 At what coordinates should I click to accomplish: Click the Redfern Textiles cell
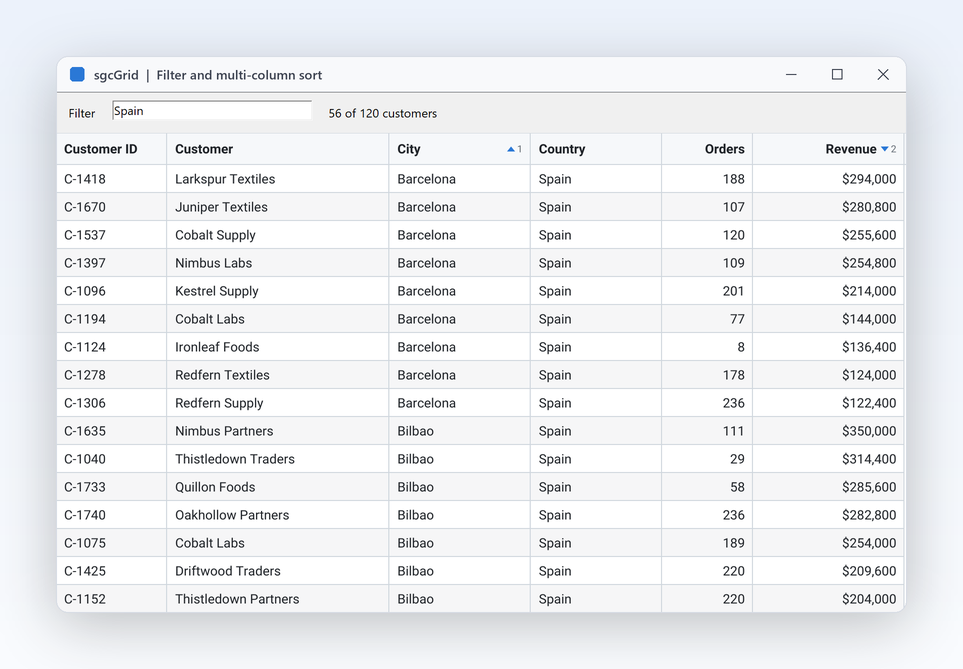(x=278, y=375)
